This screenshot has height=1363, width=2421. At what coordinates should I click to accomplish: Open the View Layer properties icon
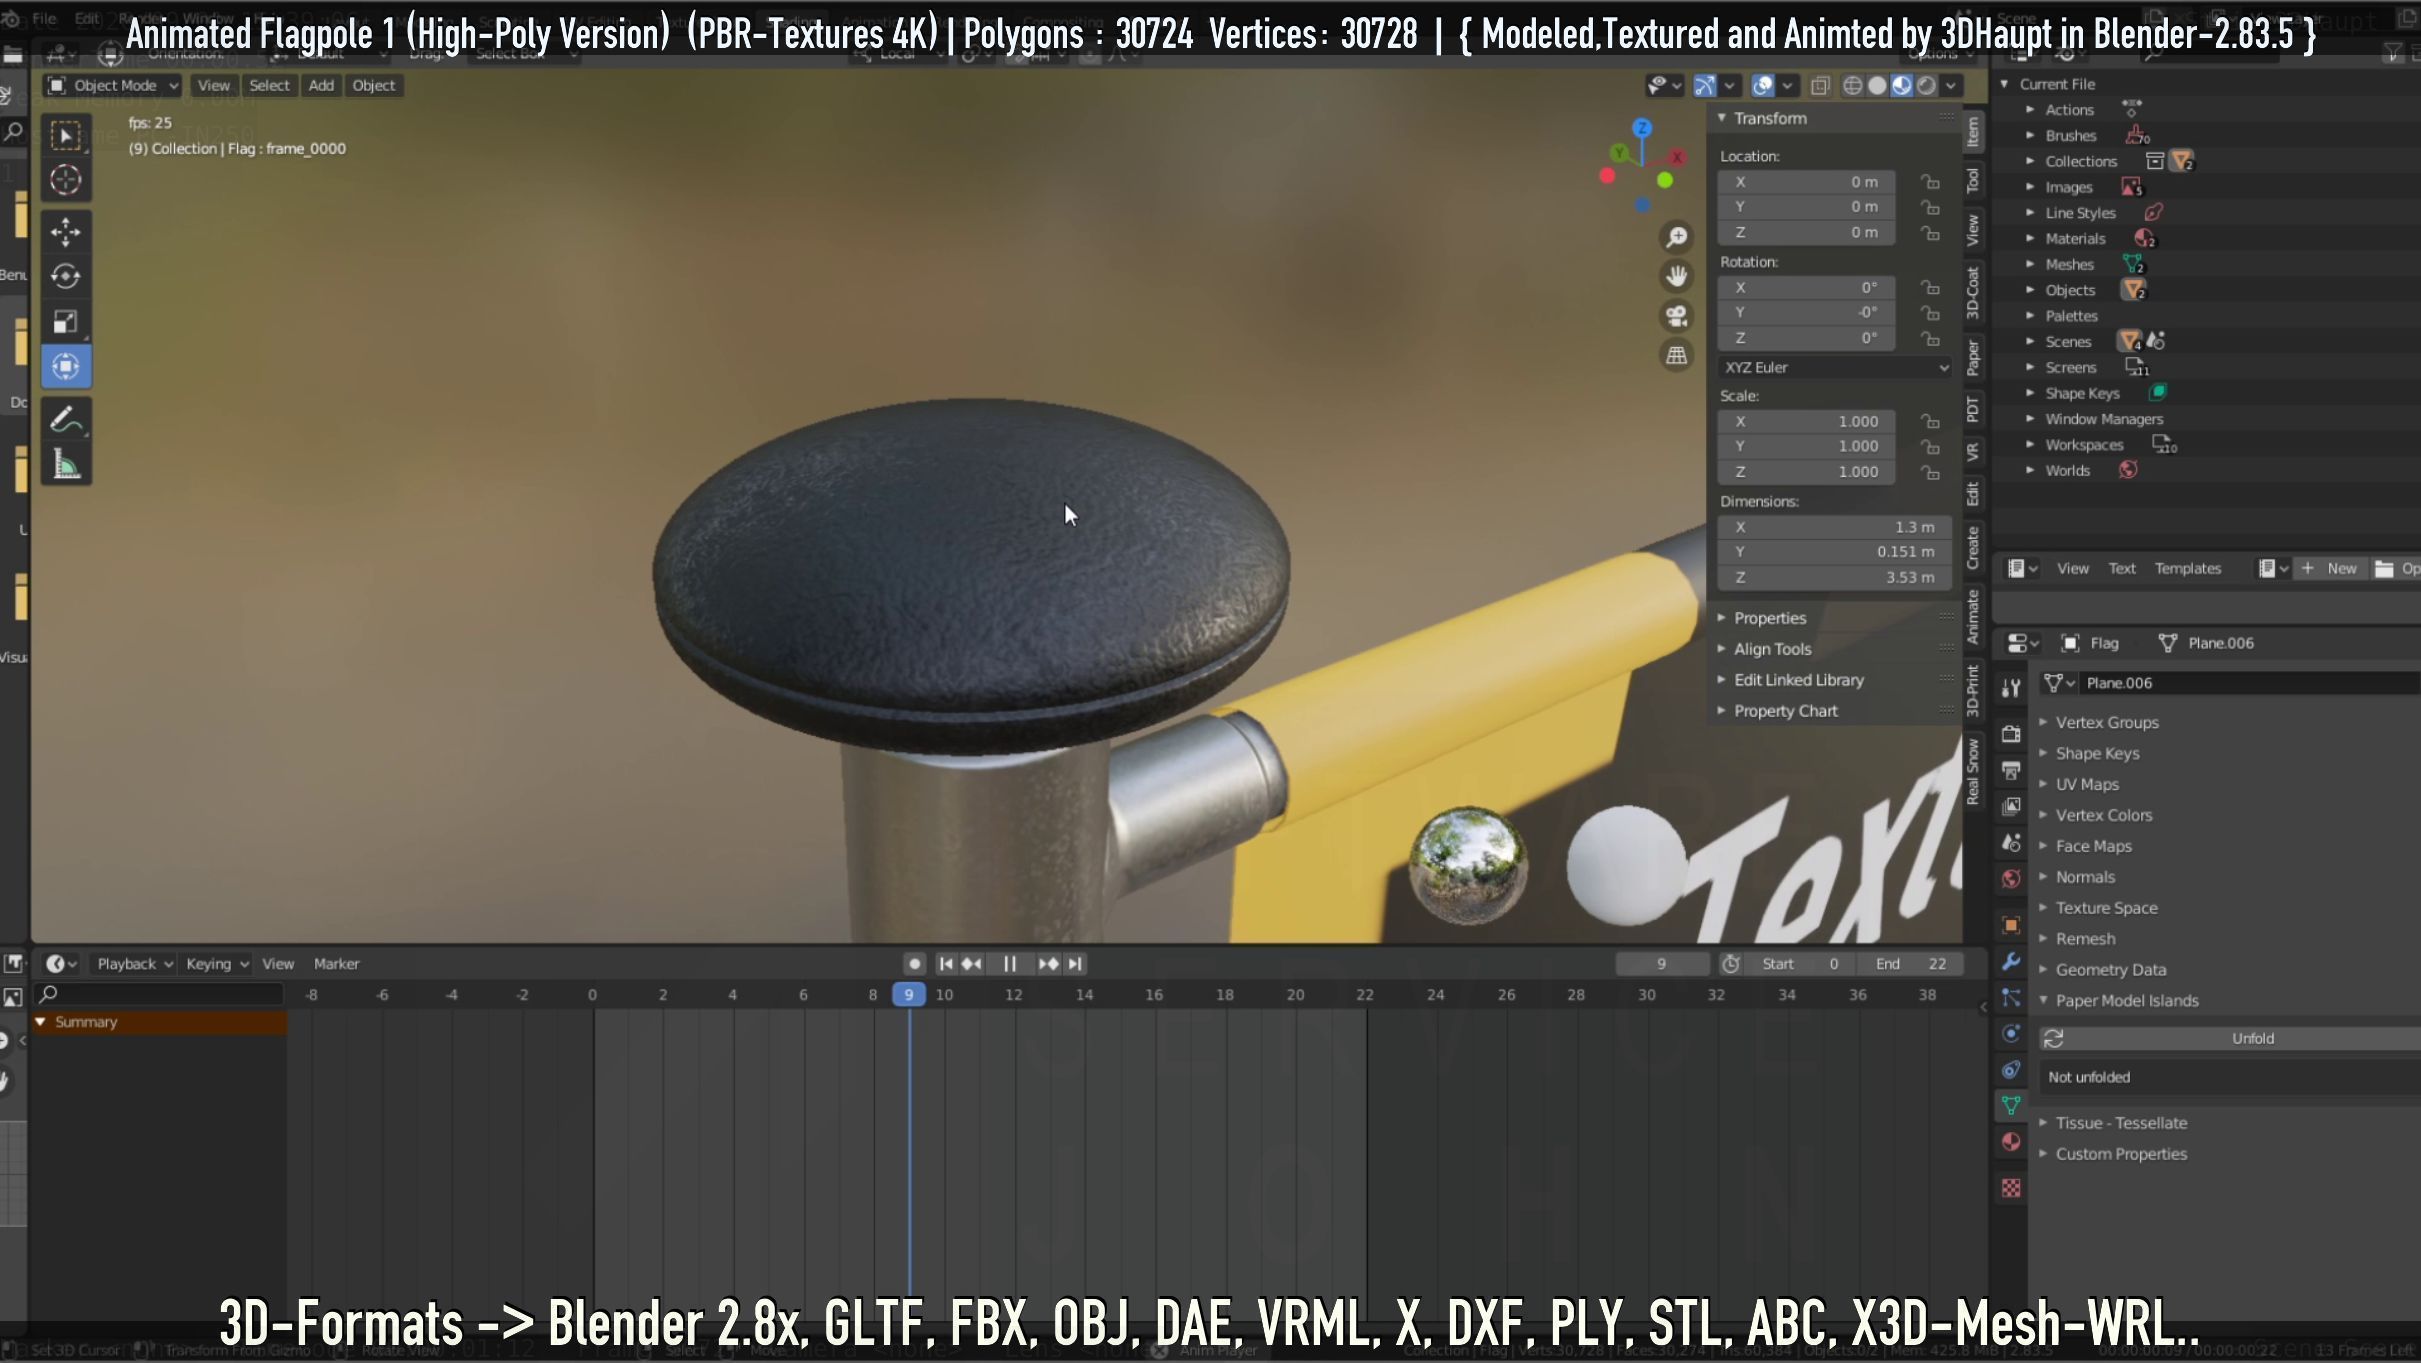[2011, 806]
